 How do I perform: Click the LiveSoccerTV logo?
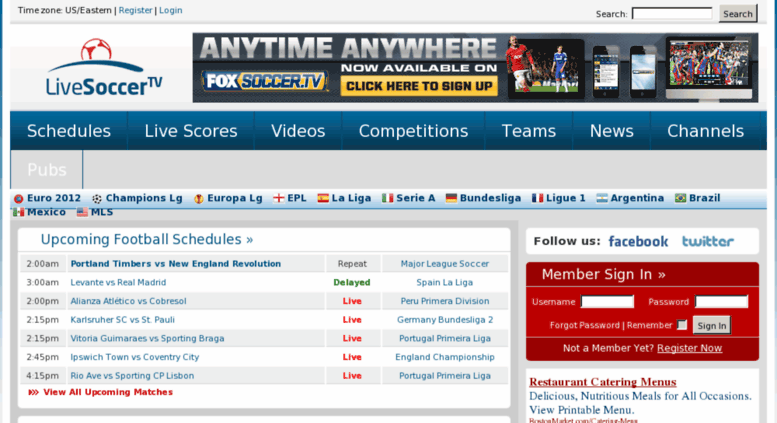tap(104, 67)
